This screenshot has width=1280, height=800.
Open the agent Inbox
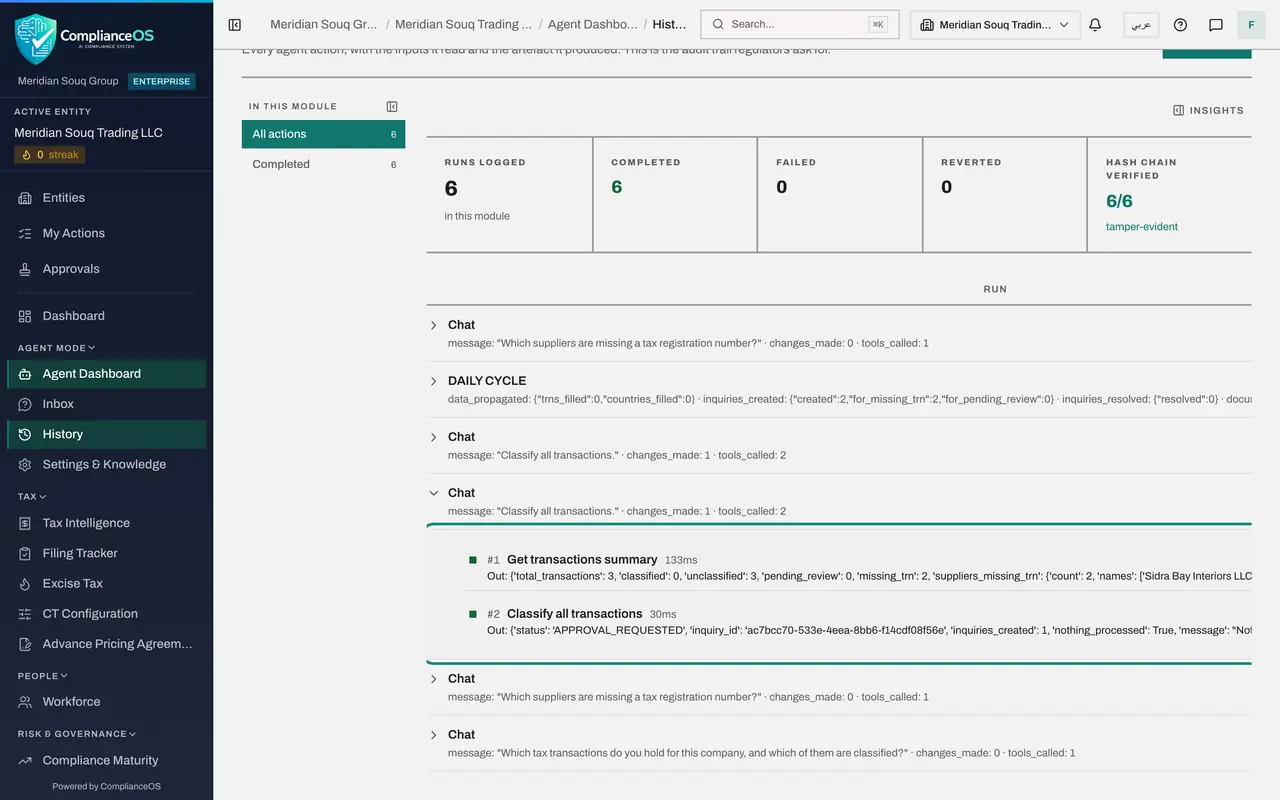coord(106,404)
